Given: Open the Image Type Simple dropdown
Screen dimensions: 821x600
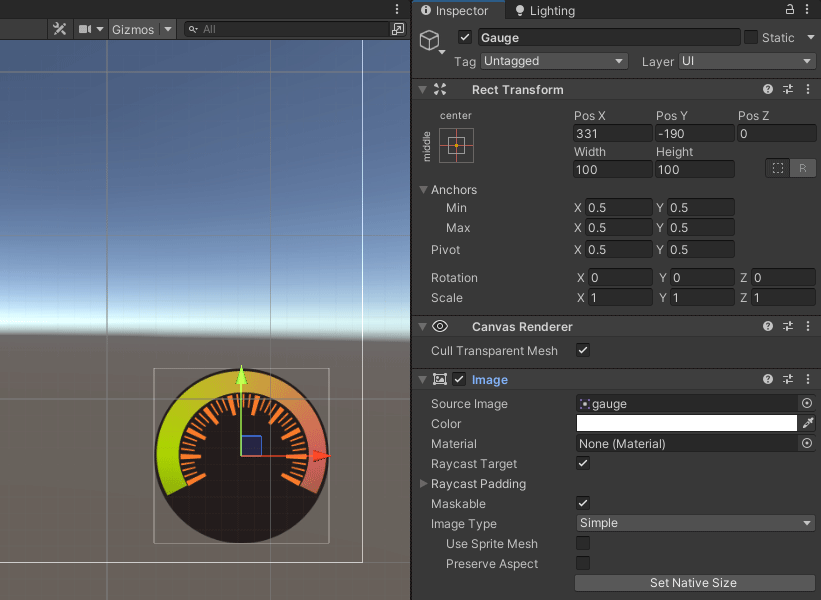Looking at the screenshot, I should click(x=694, y=523).
